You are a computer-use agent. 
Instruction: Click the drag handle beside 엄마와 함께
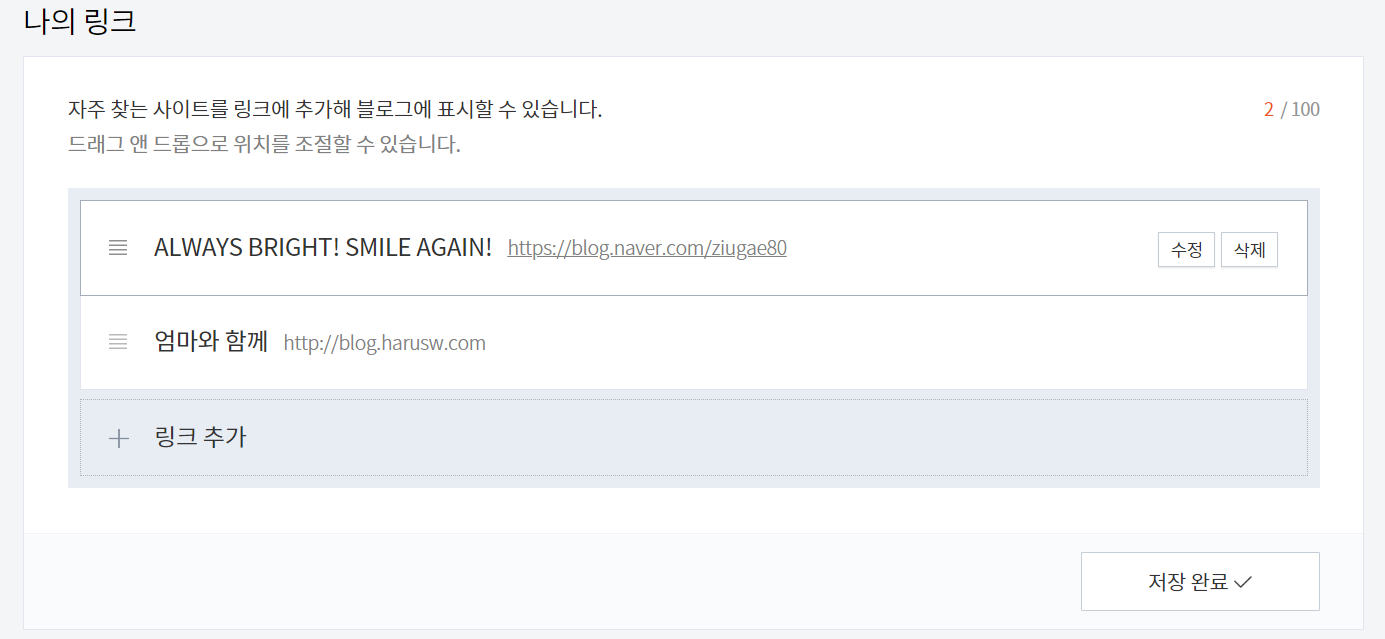tap(117, 342)
